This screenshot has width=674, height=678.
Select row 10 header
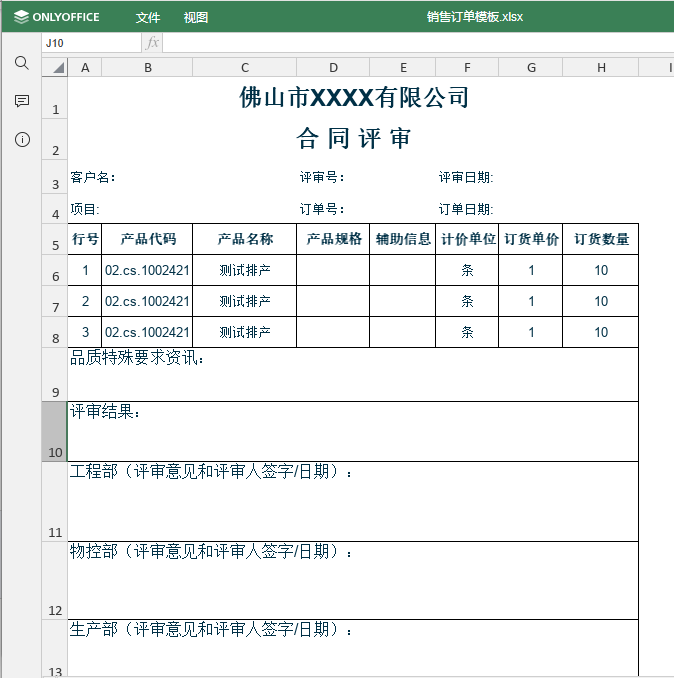click(54, 432)
